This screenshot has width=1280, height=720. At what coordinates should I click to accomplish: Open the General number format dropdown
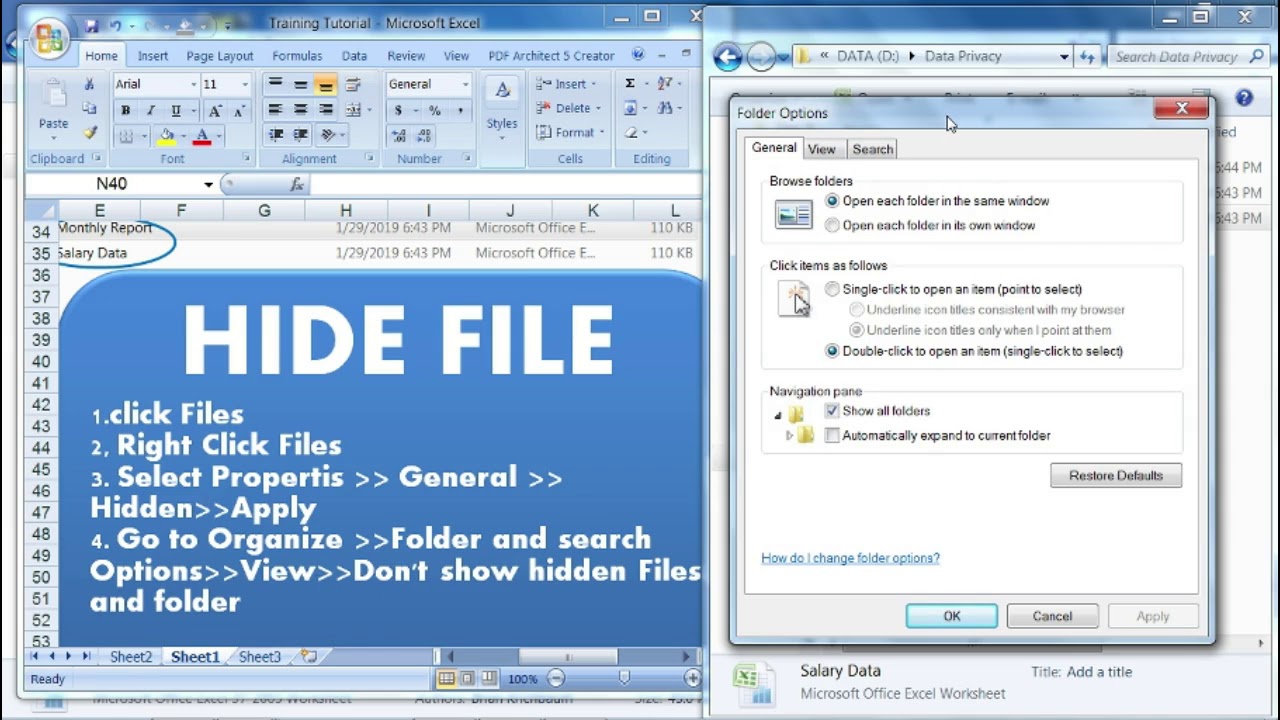point(465,85)
